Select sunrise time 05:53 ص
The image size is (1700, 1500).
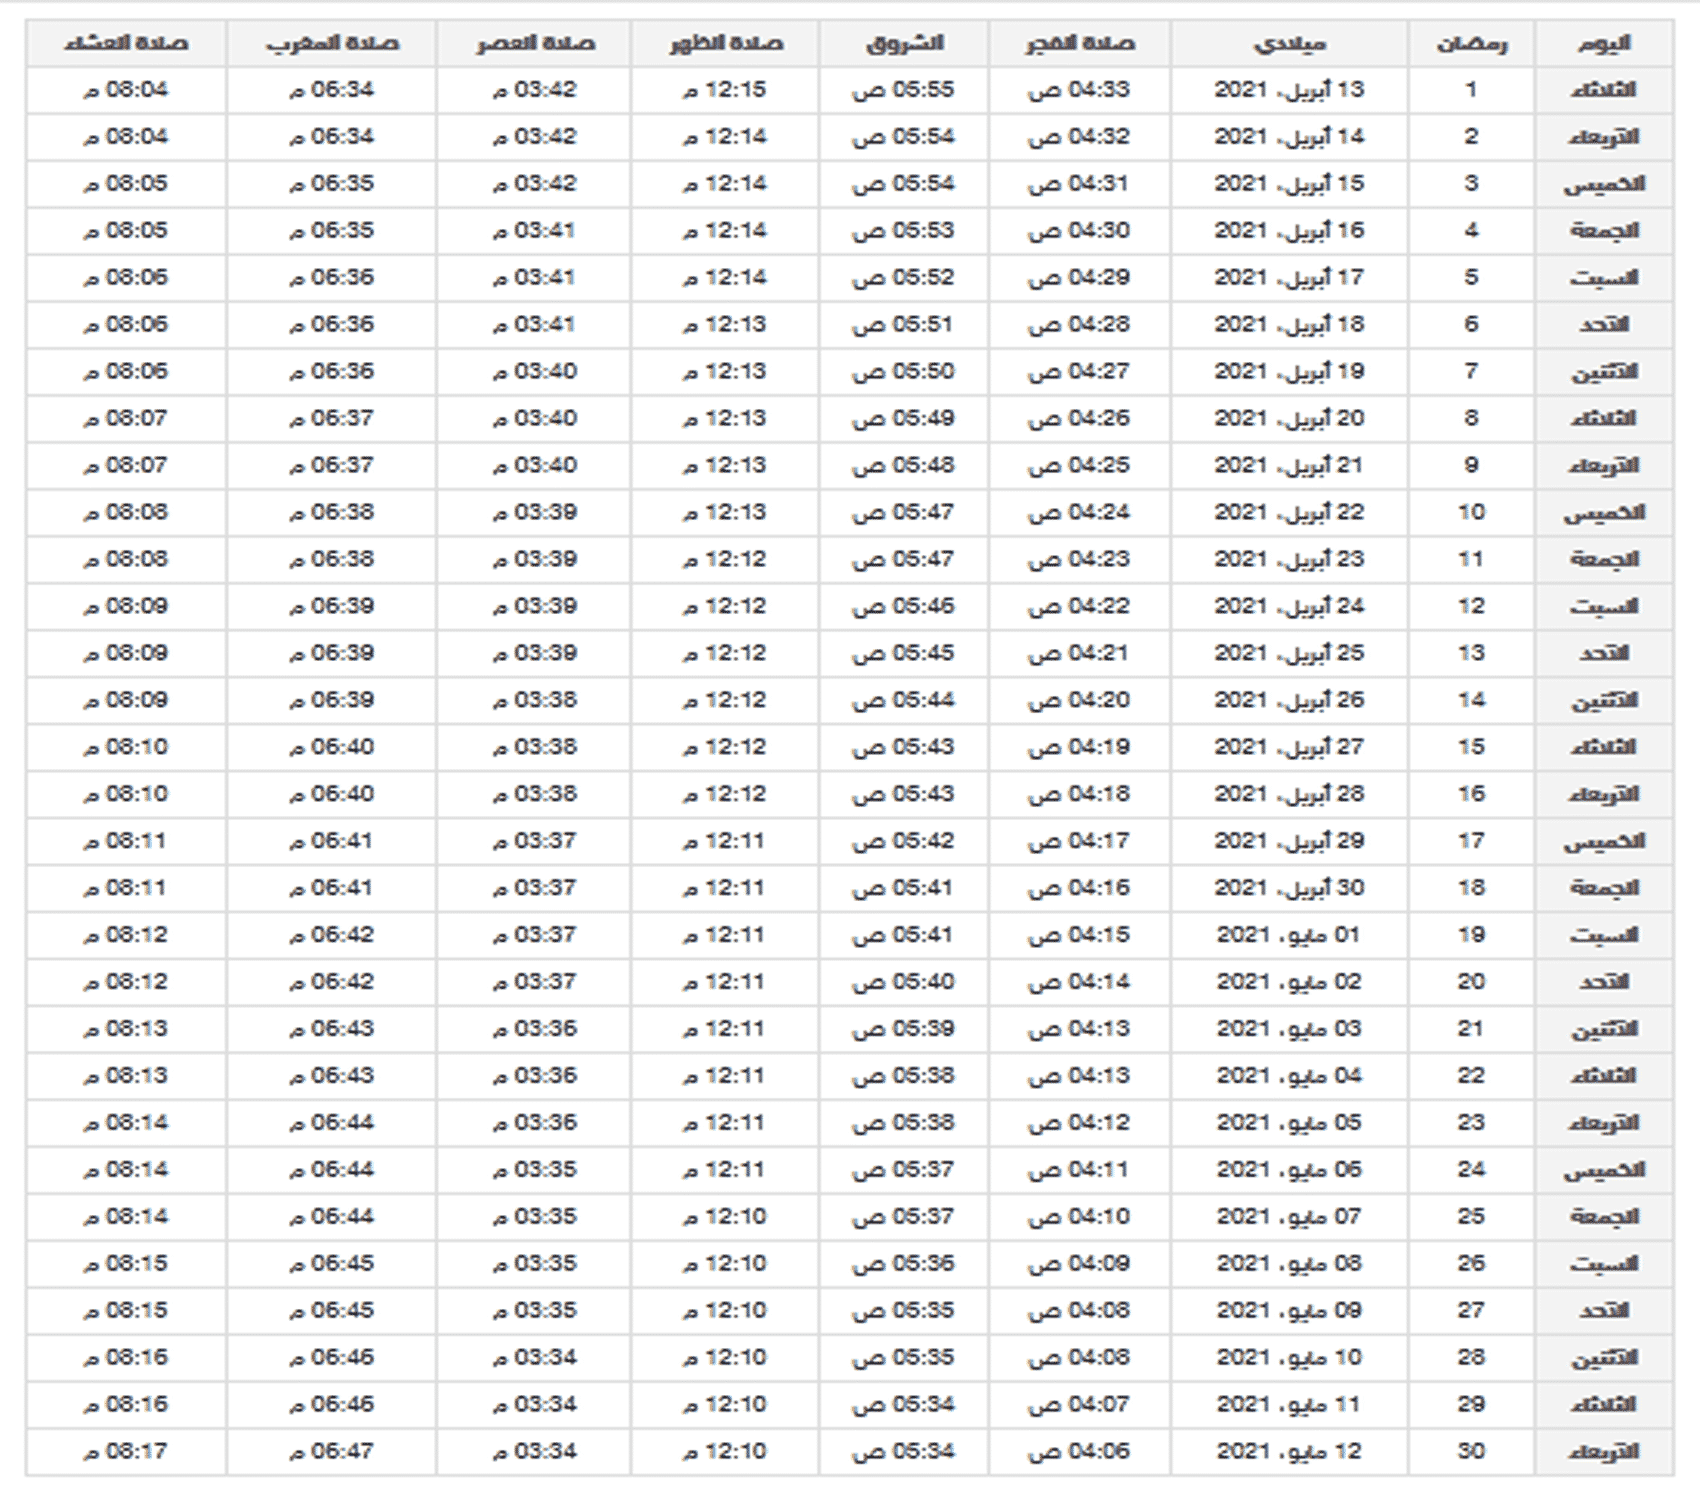(x=904, y=231)
